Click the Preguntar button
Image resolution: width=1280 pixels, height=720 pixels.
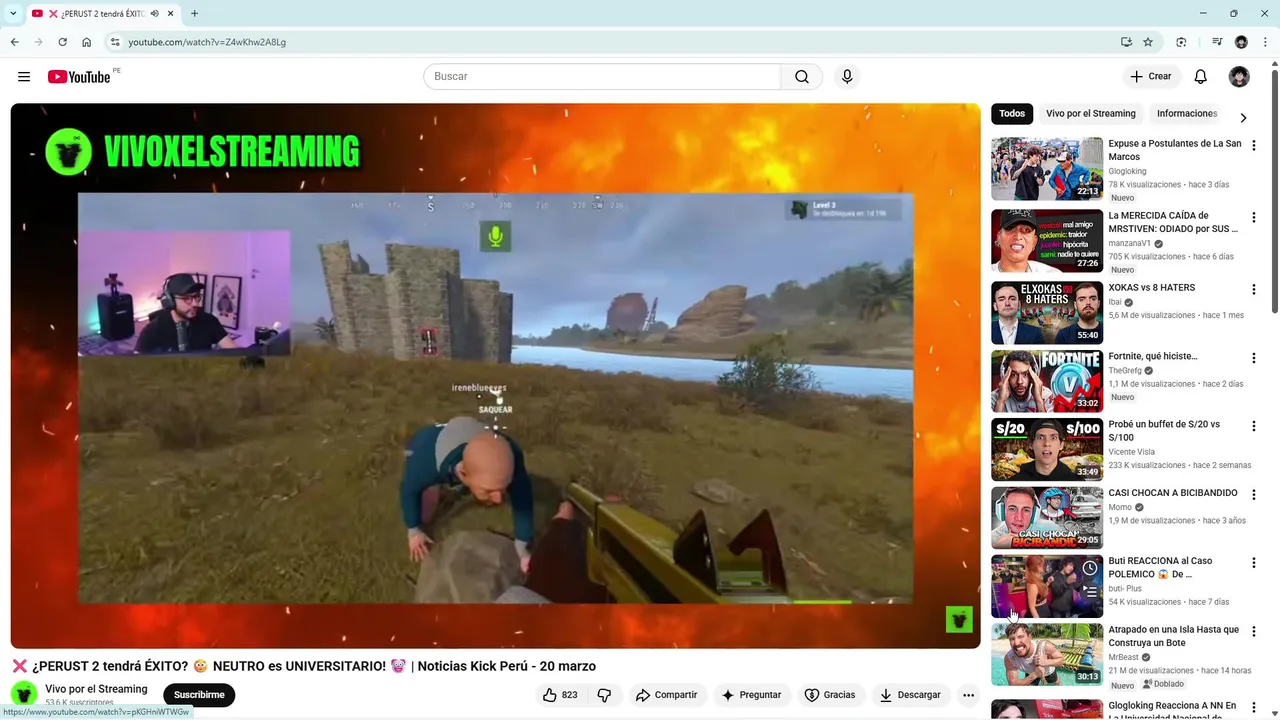coord(751,695)
